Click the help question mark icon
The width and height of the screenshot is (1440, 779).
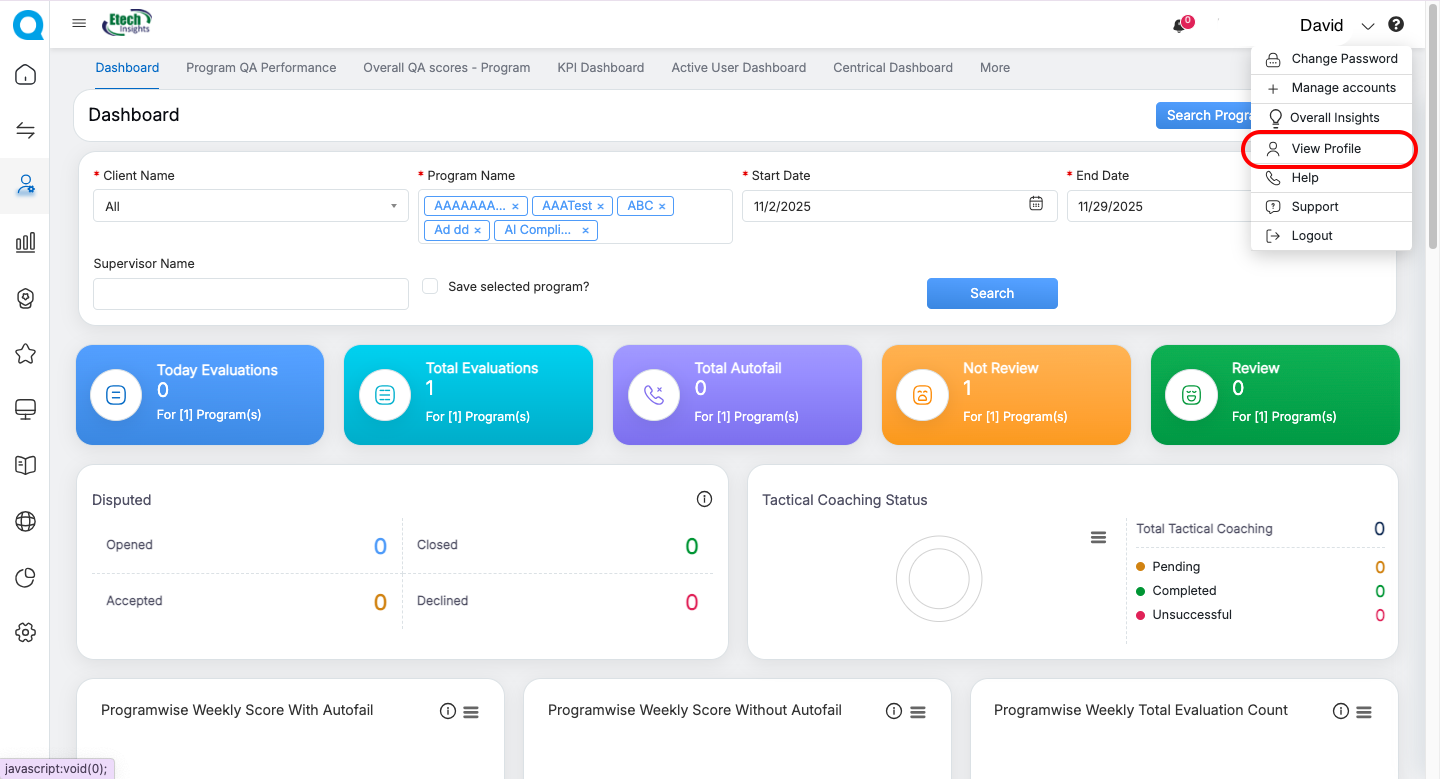click(x=1396, y=25)
